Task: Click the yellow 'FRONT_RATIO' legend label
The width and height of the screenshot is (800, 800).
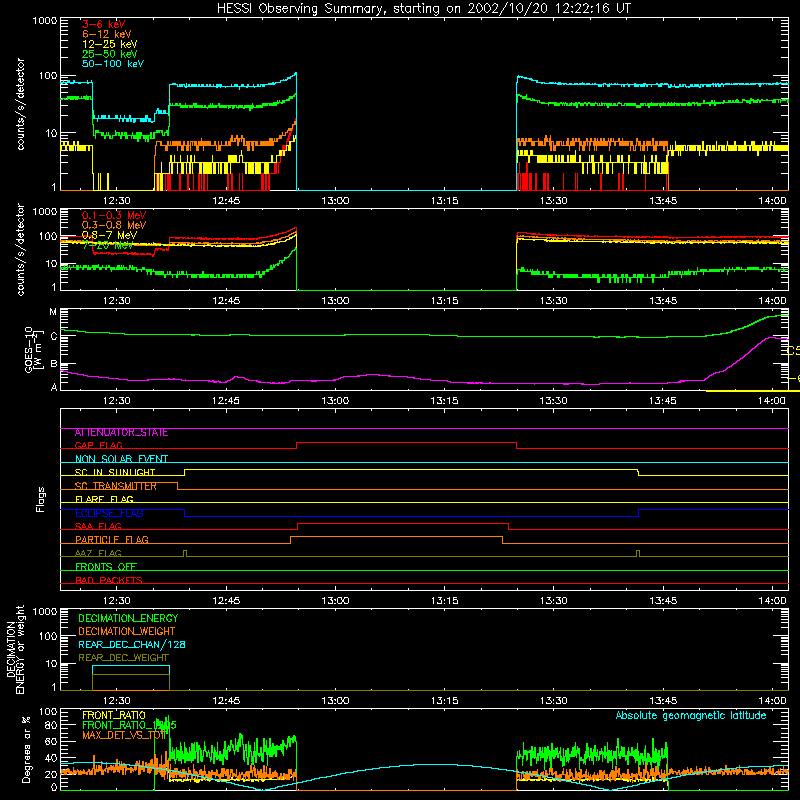Action: (114, 715)
